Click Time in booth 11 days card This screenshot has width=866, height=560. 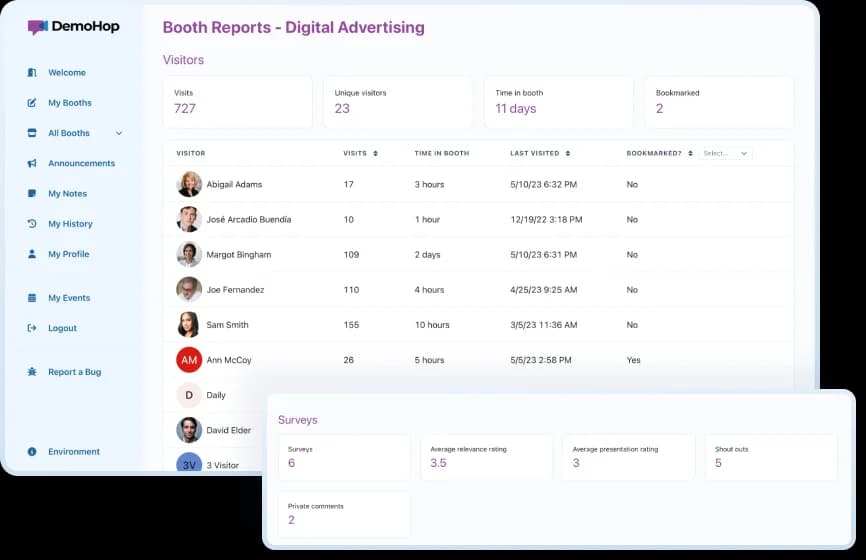[x=559, y=102]
